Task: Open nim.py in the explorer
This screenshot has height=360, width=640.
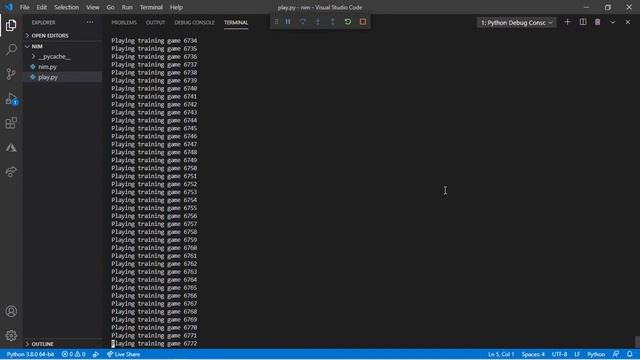Action: coord(62,67)
